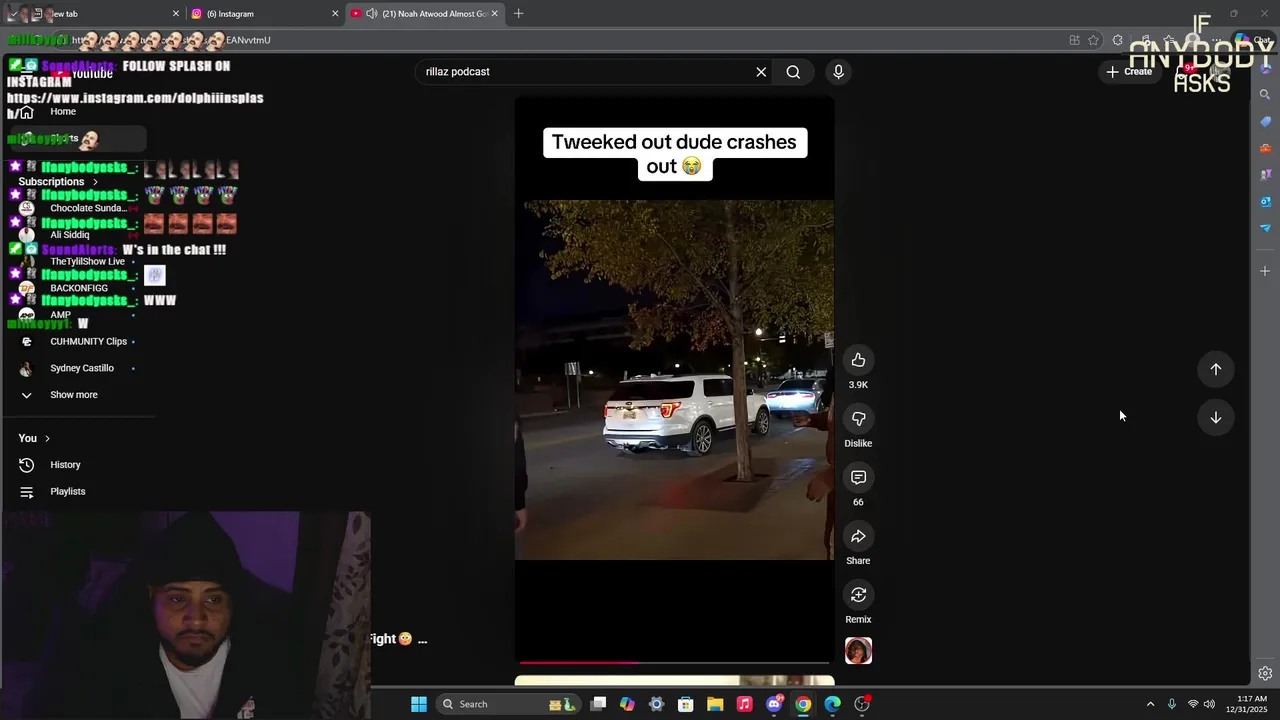Image resolution: width=1280 pixels, height=720 pixels.
Task: Open the apps grid icon in address bar
Action: [x=1074, y=40]
